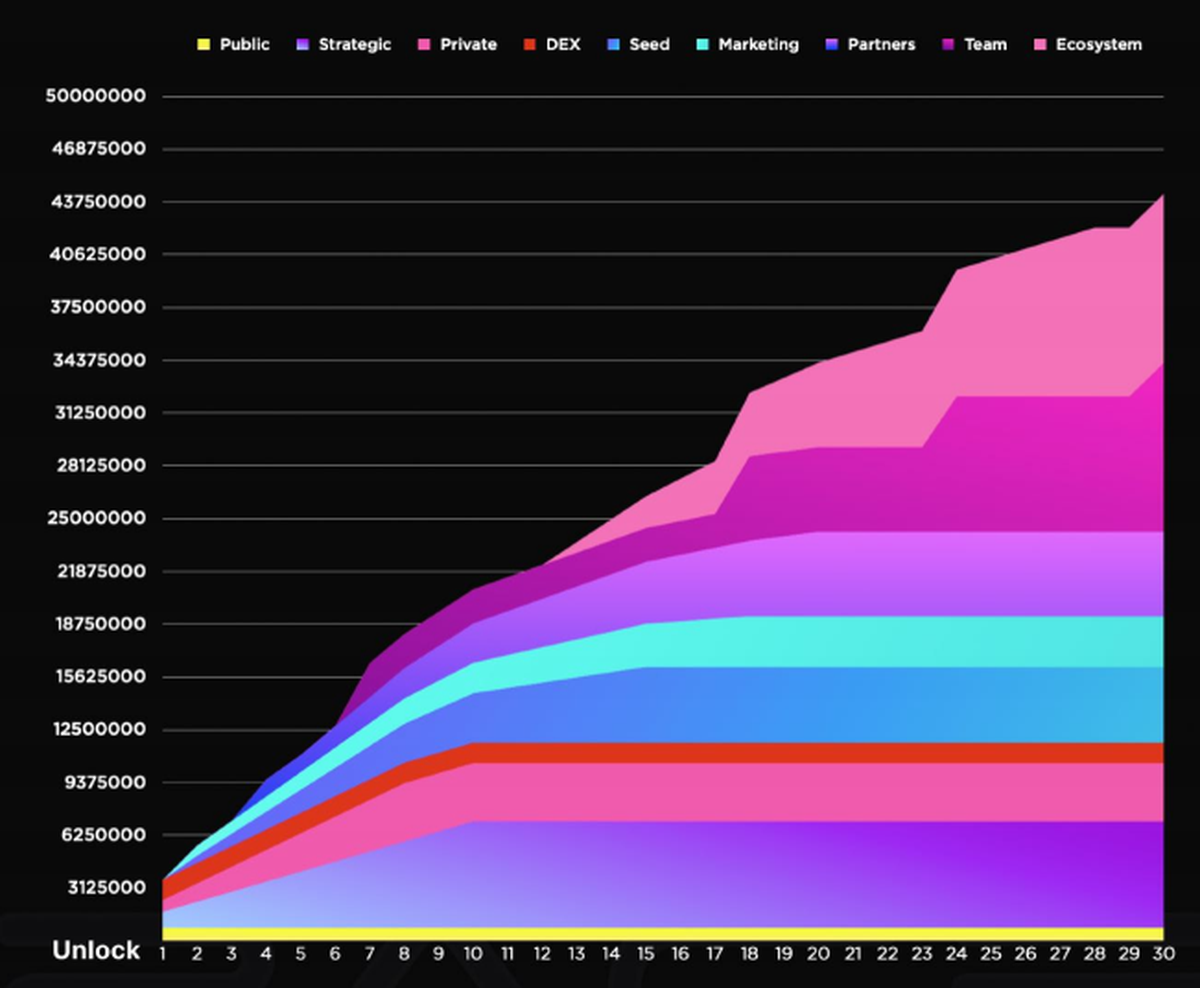
Task: Select the Team legend label
Action: point(985,45)
